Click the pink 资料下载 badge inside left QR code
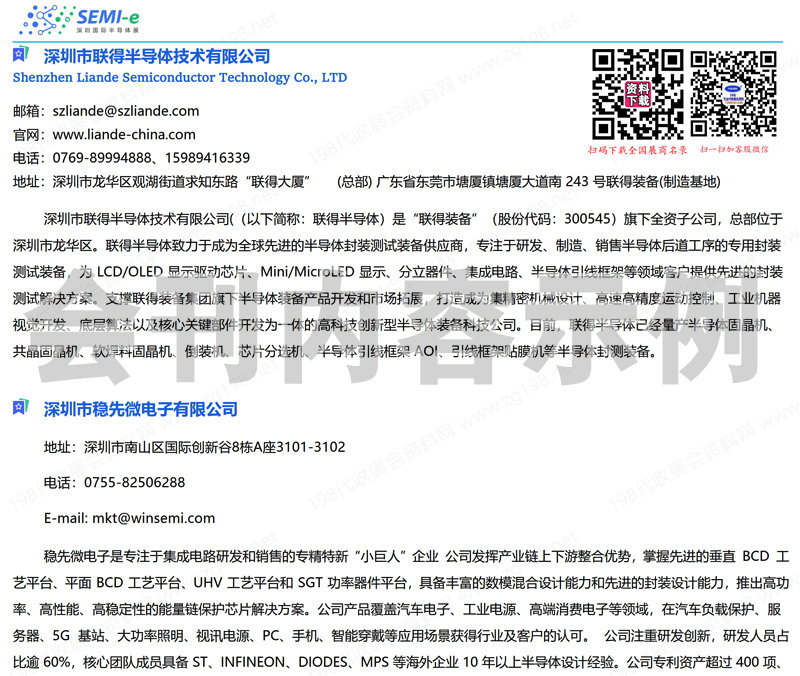Screen dimensions: 800x676 click(x=637, y=94)
